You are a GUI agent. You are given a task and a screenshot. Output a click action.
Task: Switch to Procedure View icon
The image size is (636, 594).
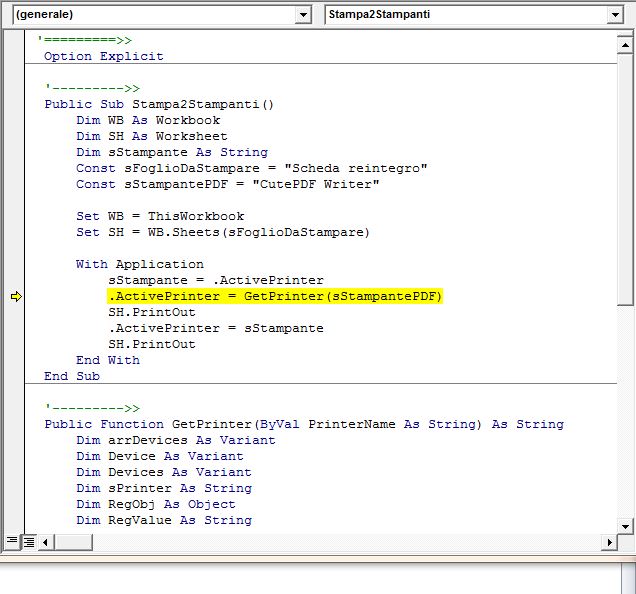pos(12,541)
